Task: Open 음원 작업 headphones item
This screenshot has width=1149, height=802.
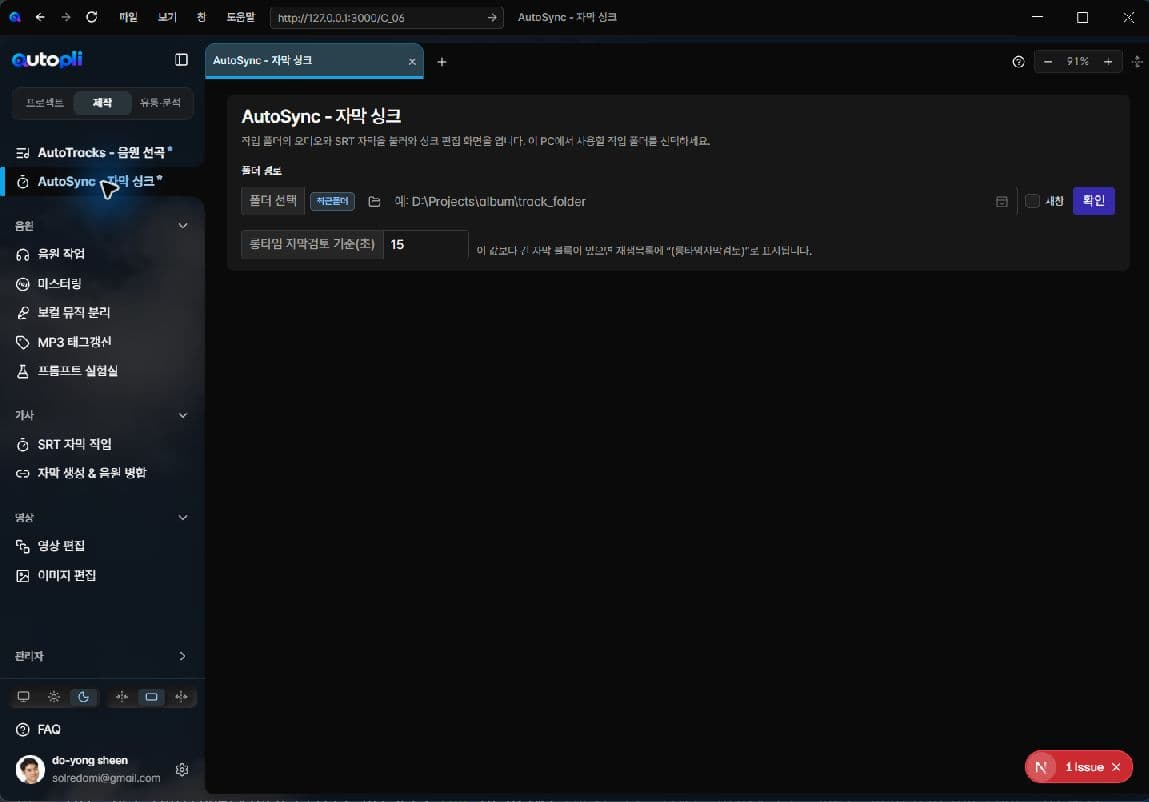Action: (103, 254)
